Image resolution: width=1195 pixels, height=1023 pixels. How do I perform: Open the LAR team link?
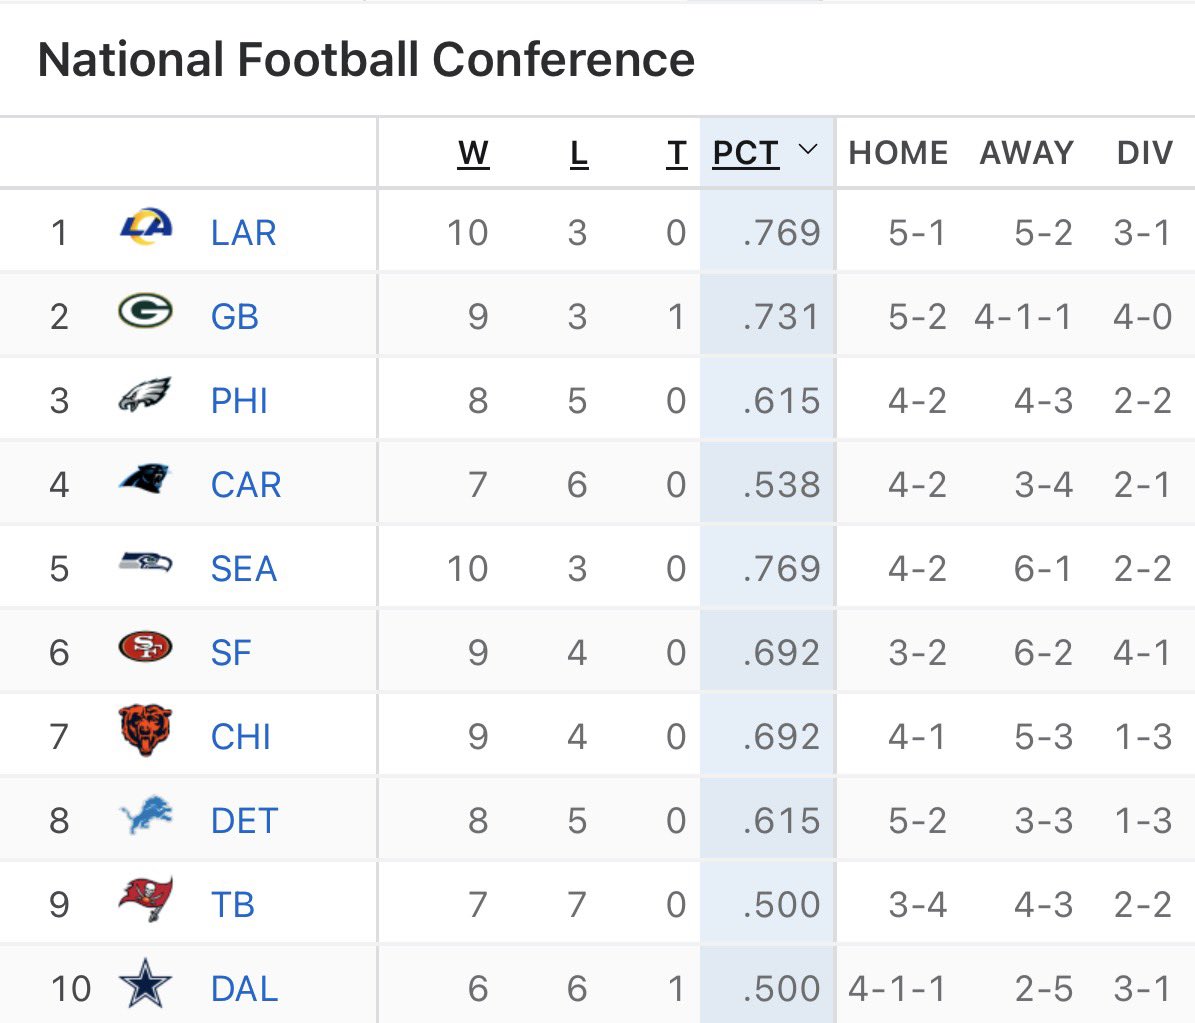point(243,233)
